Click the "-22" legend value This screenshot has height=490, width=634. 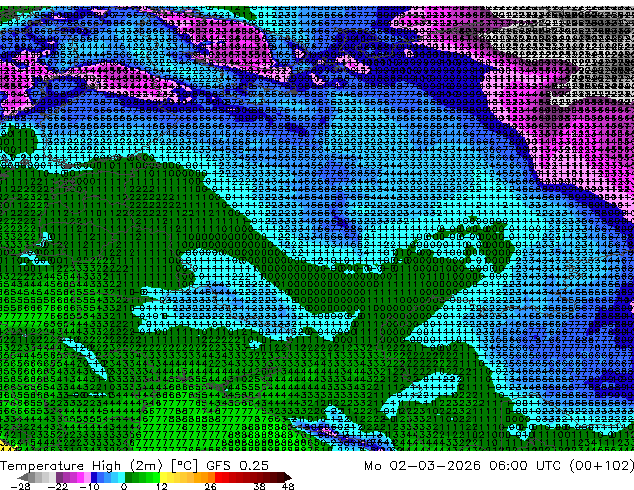pyautogui.click(x=57, y=486)
